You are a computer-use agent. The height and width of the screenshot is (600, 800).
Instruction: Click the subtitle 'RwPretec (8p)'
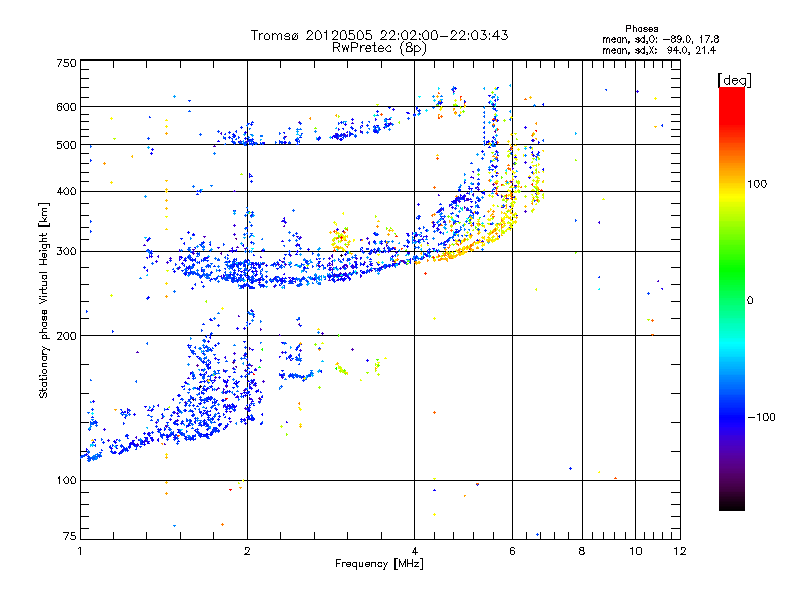point(379,48)
